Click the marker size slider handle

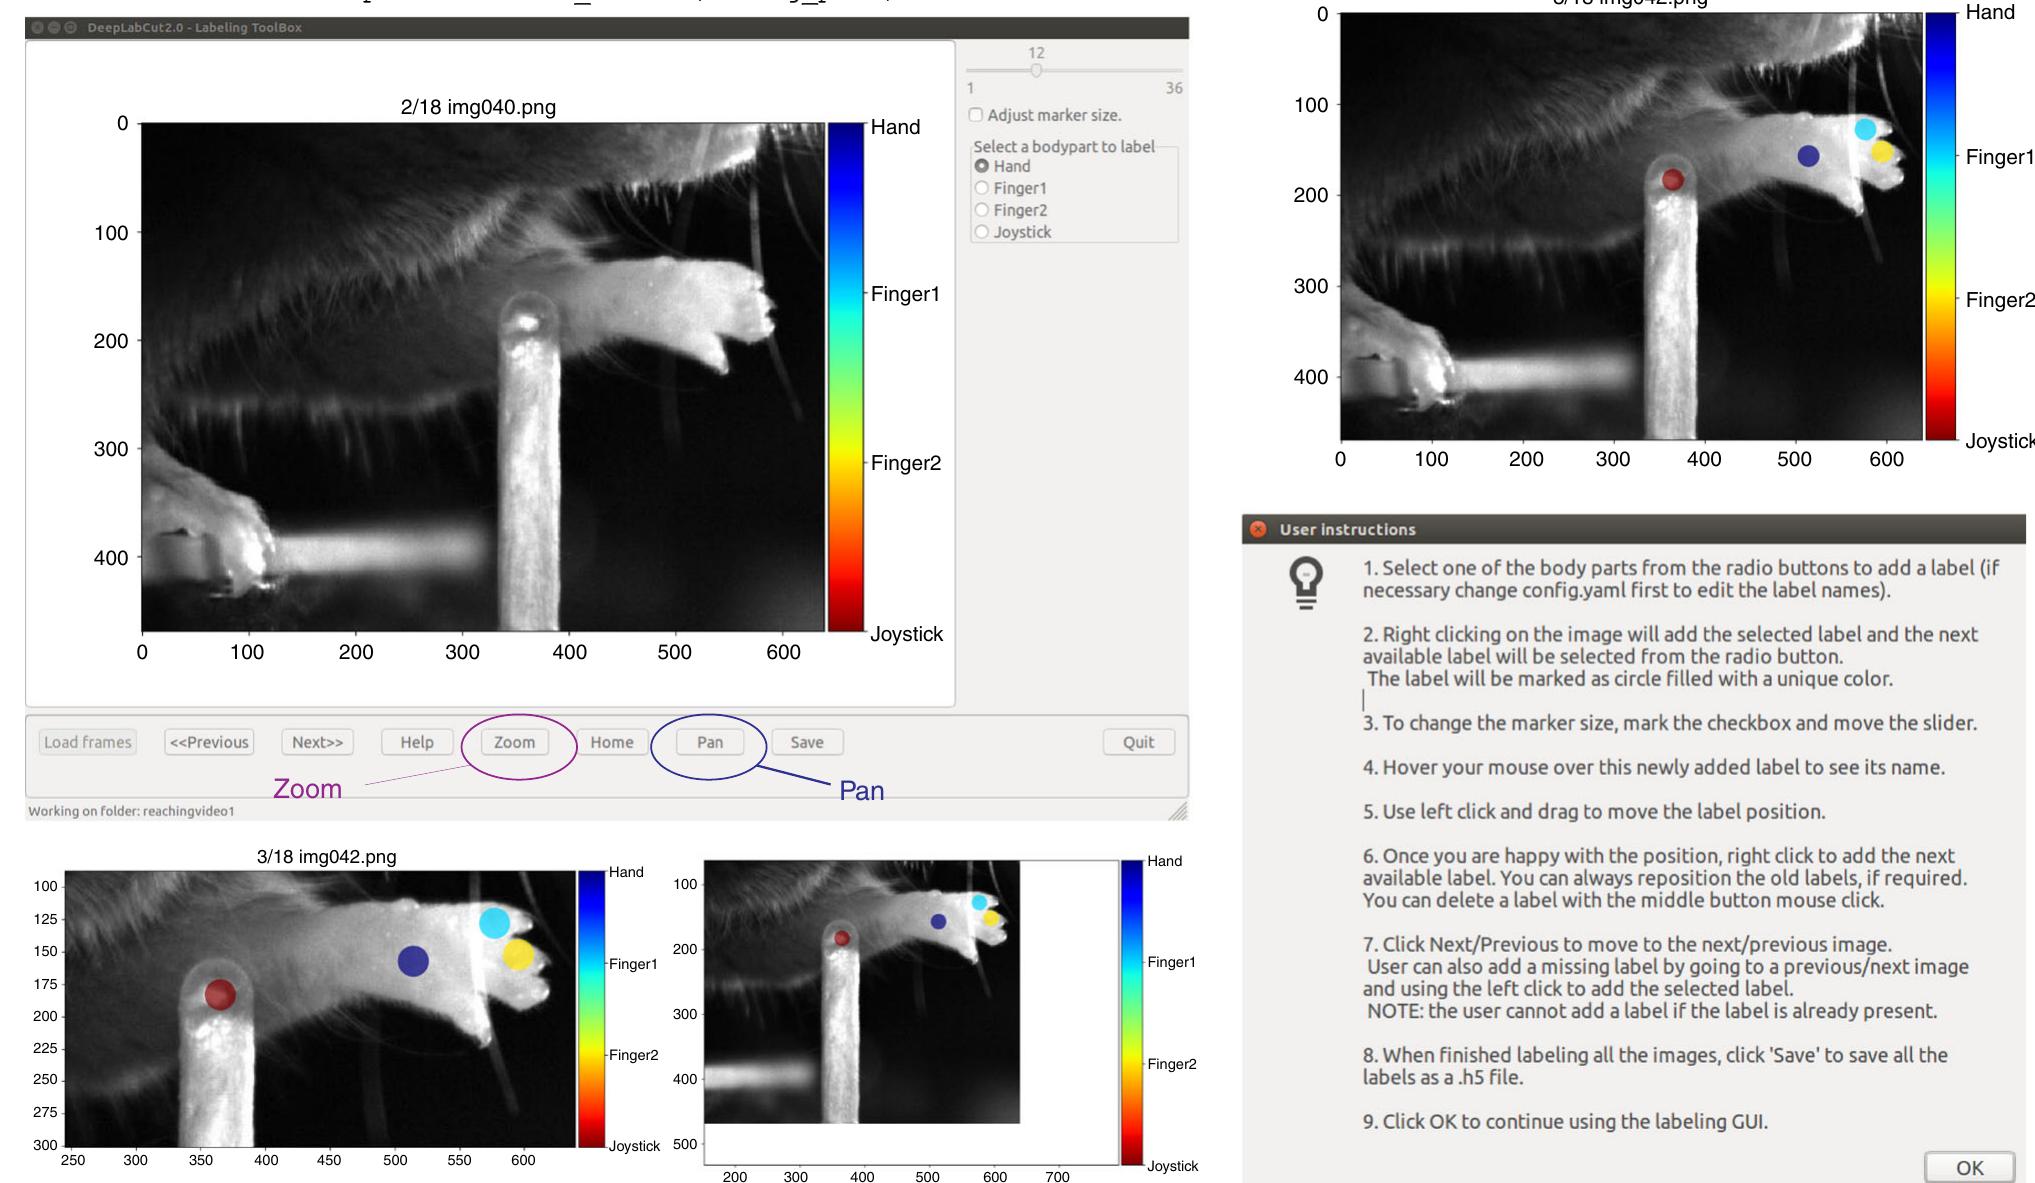1036,71
